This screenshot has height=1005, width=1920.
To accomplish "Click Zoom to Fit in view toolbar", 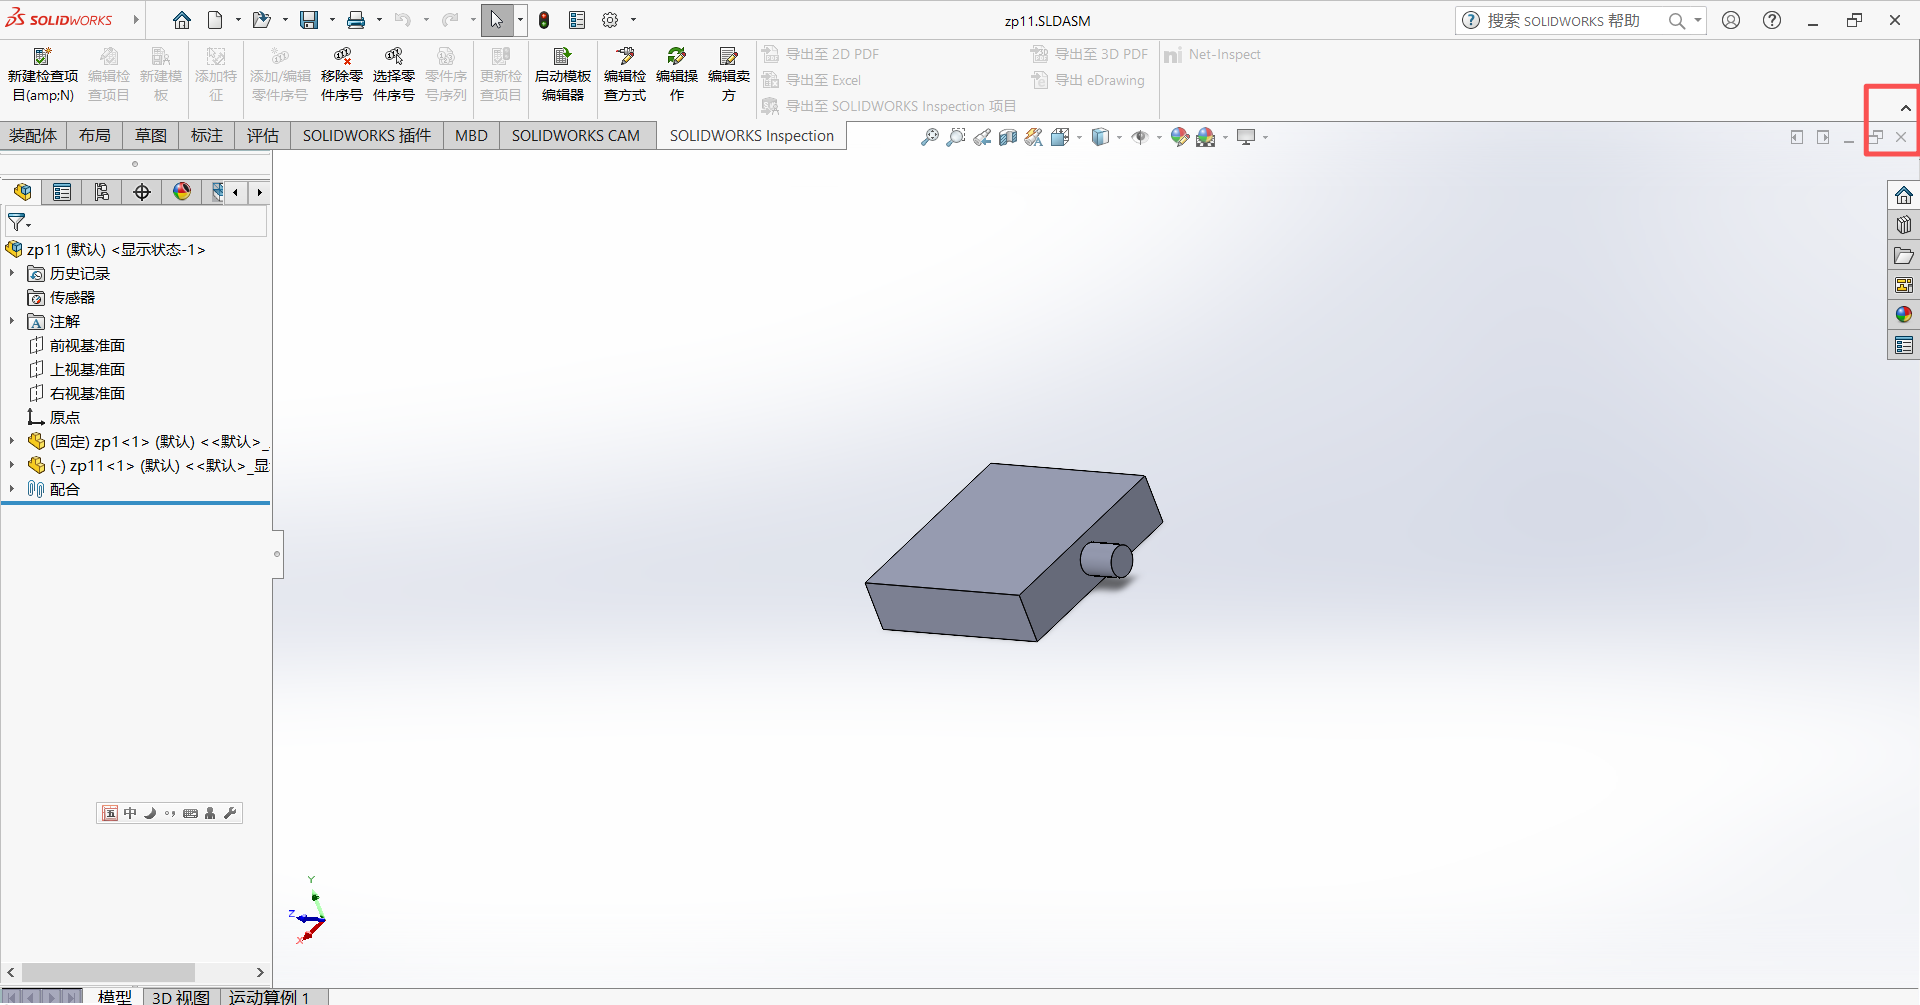I will [x=929, y=137].
